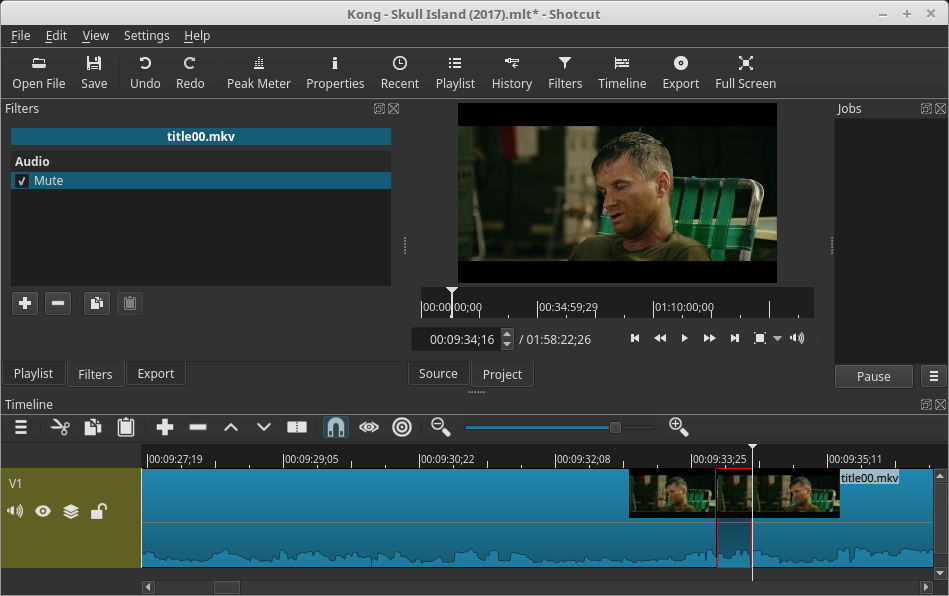Image resolution: width=949 pixels, height=596 pixels.
Task: Uncheck the Mute audio filter checkbox
Action: [22, 181]
